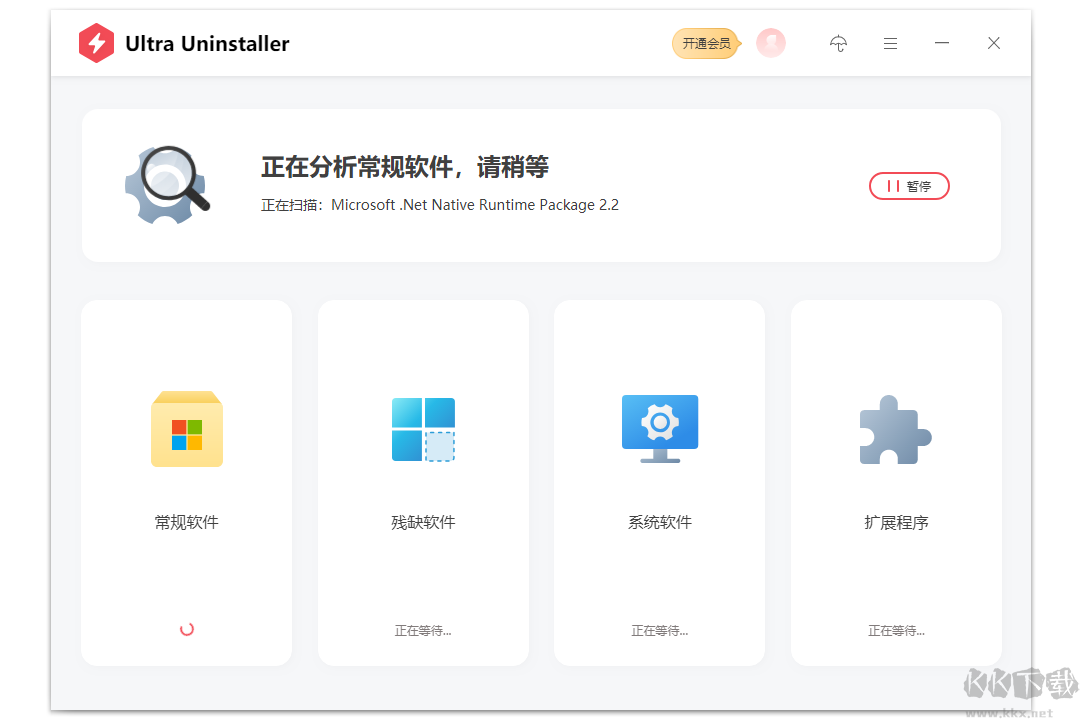Pause scanning with the 暂停 button
Image resolution: width=1080 pixels, height=720 pixels.
coord(909,186)
